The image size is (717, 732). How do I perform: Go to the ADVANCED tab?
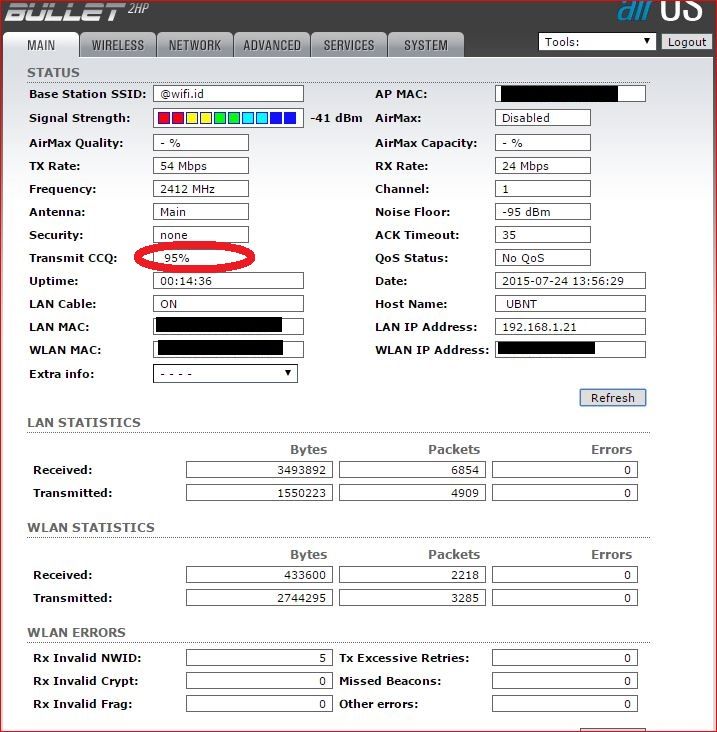click(272, 45)
